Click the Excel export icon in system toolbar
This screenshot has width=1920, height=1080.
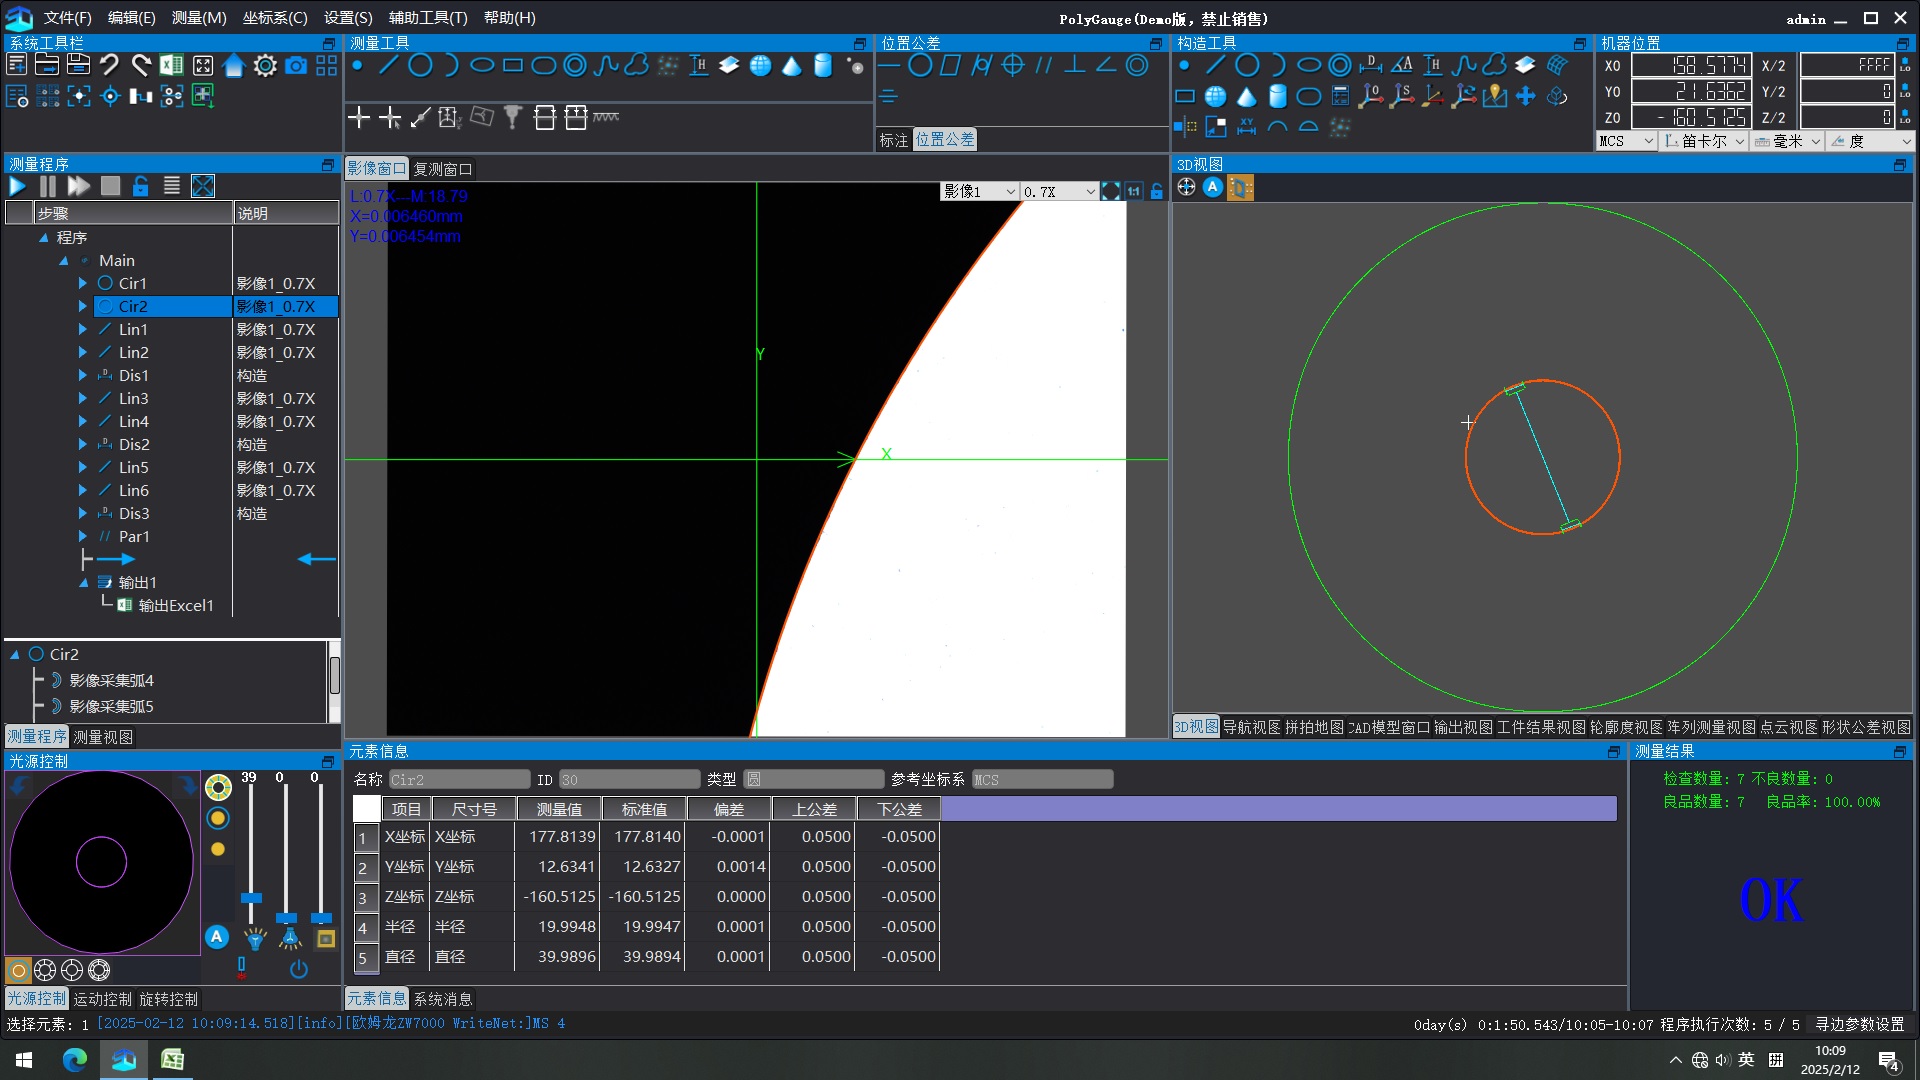(172, 66)
